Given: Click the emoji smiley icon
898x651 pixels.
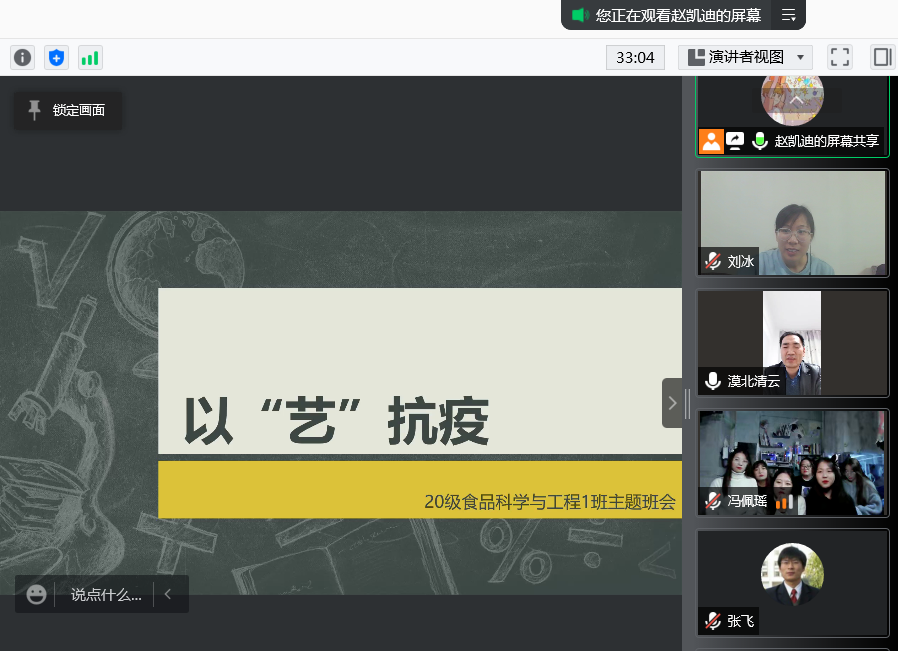Looking at the screenshot, I should (37, 594).
